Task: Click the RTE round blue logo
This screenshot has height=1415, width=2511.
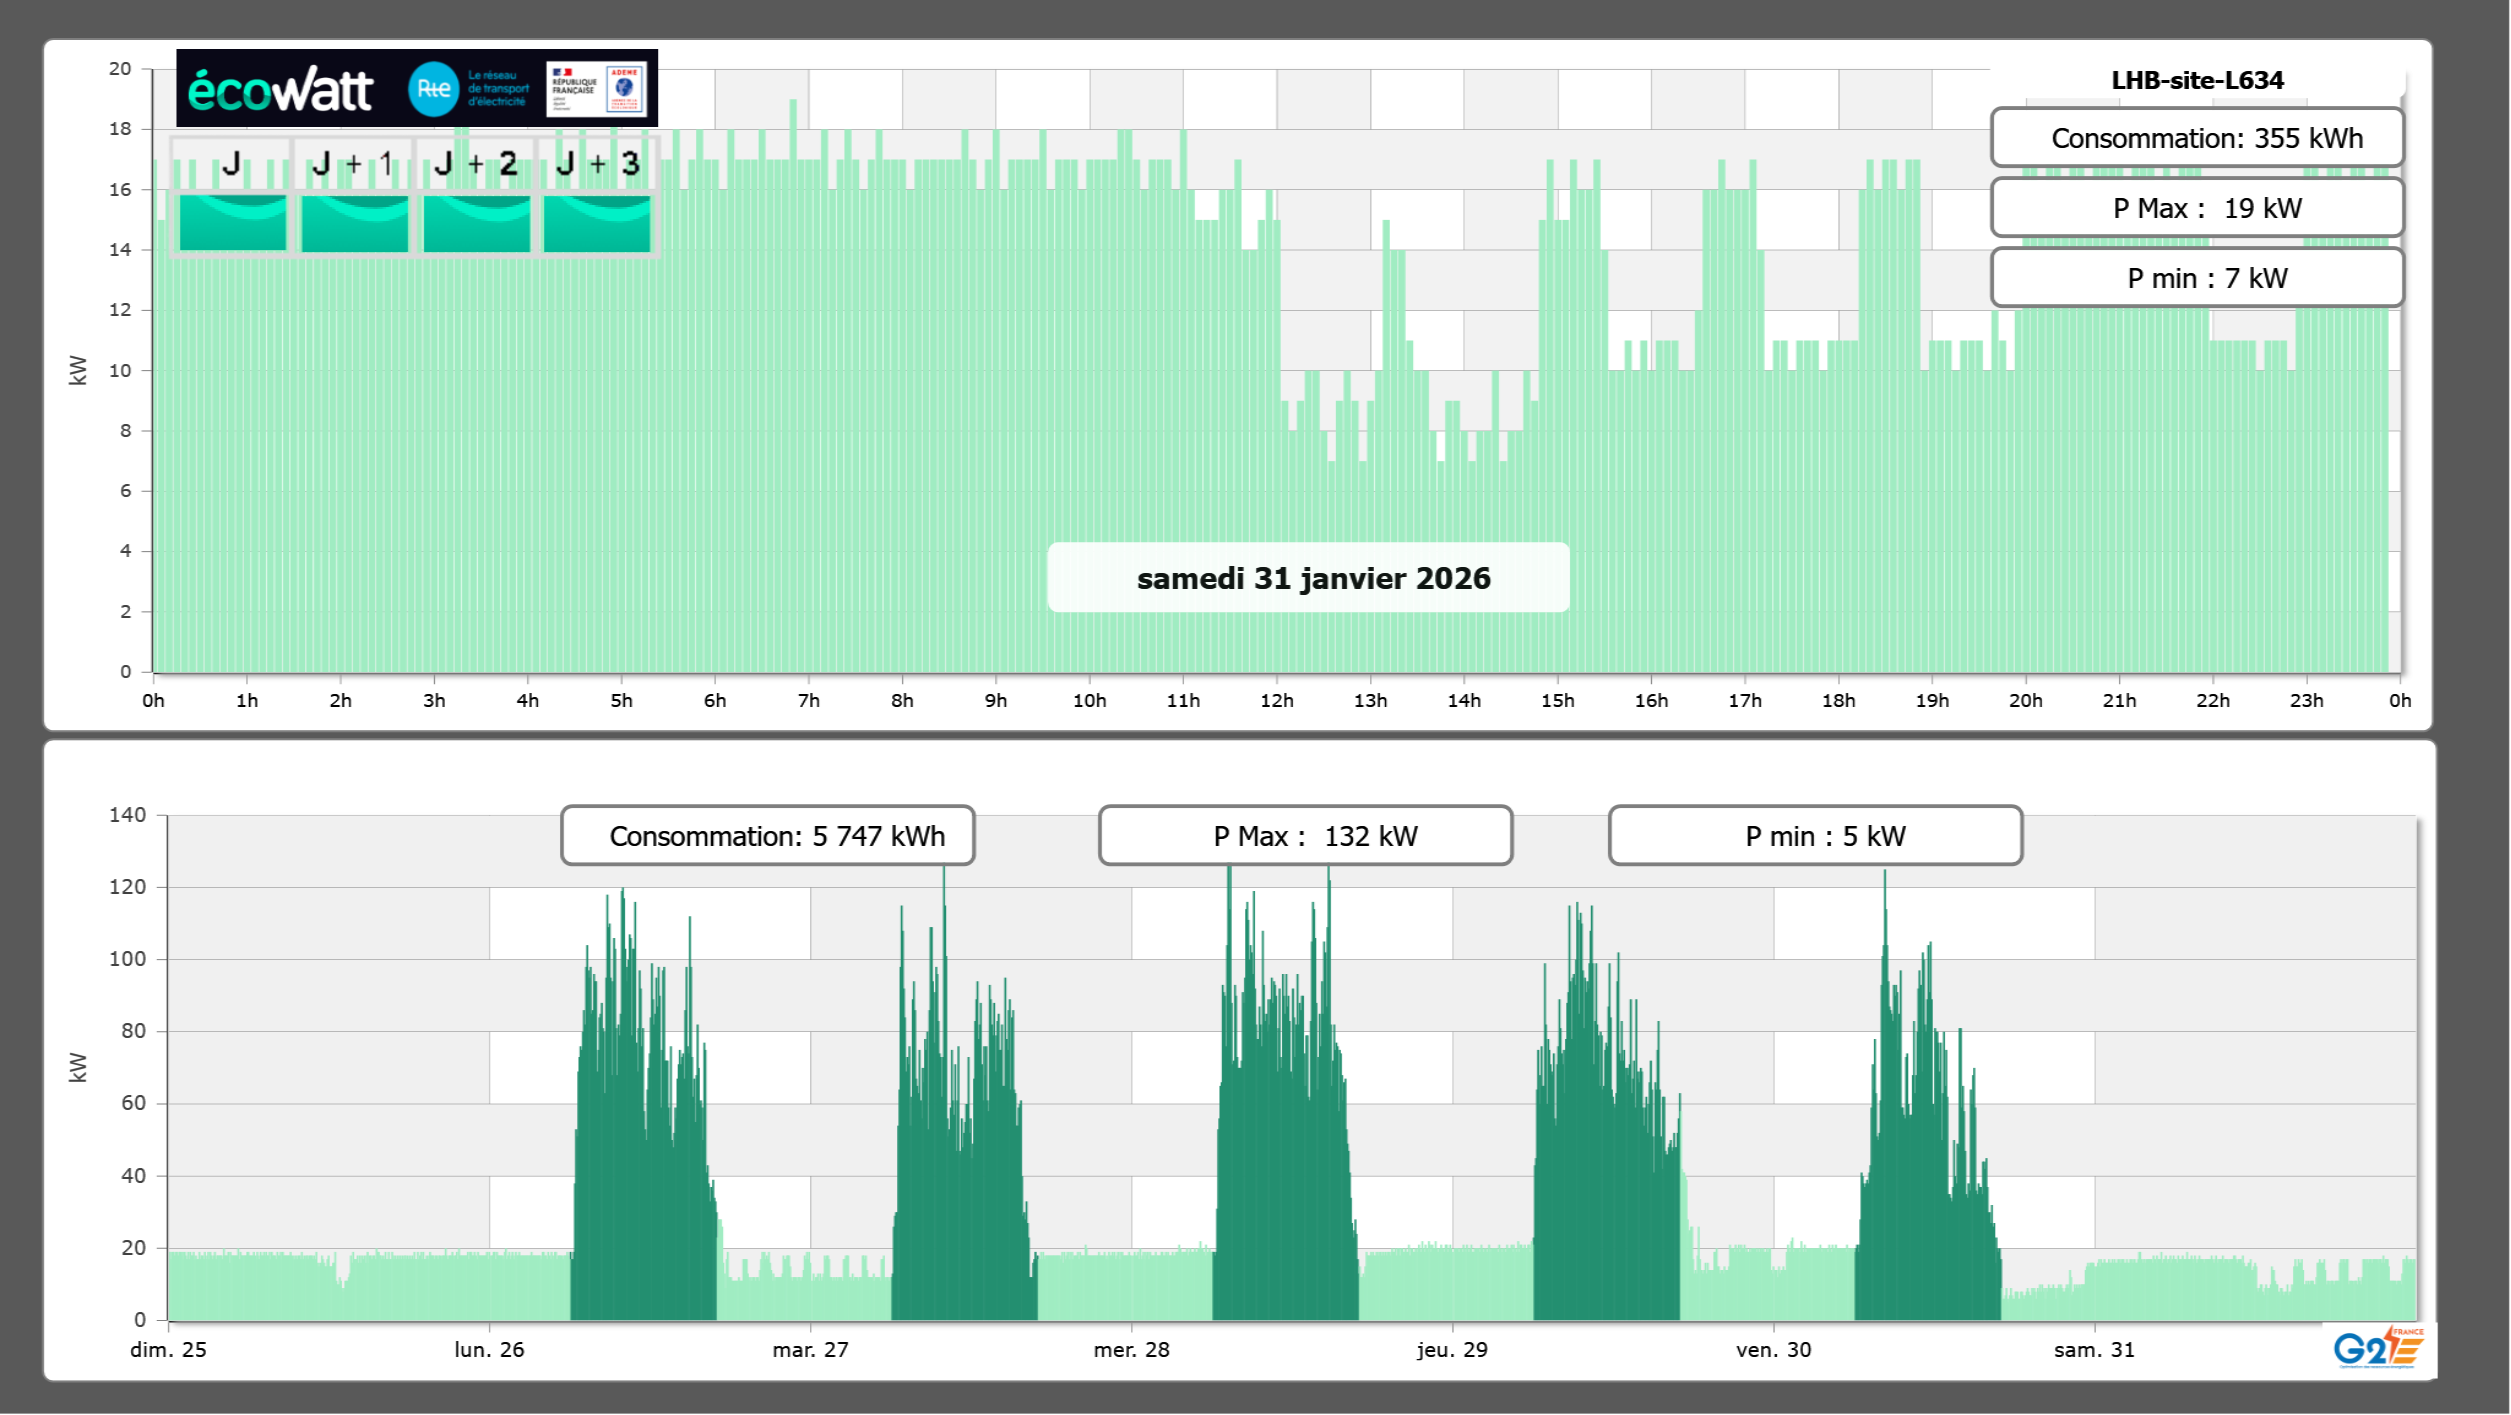Action: (433, 89)
